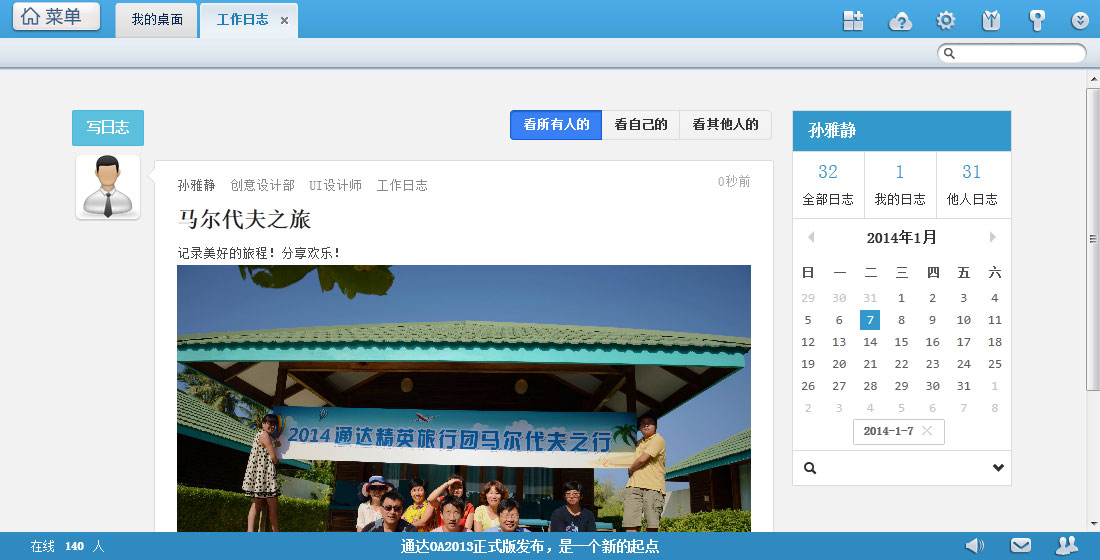Open the cloud help icon
Screen dimensions: 1100x560
click(x=901, y=21)
